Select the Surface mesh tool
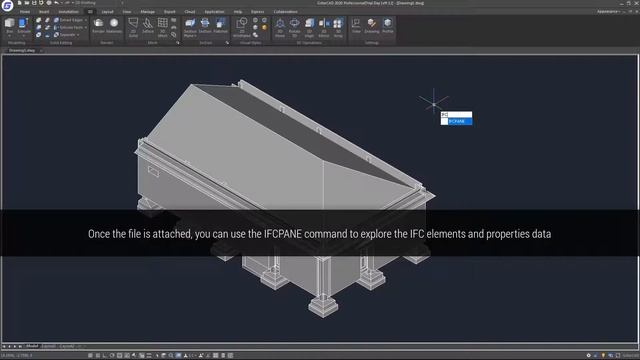 pos(148,26)
